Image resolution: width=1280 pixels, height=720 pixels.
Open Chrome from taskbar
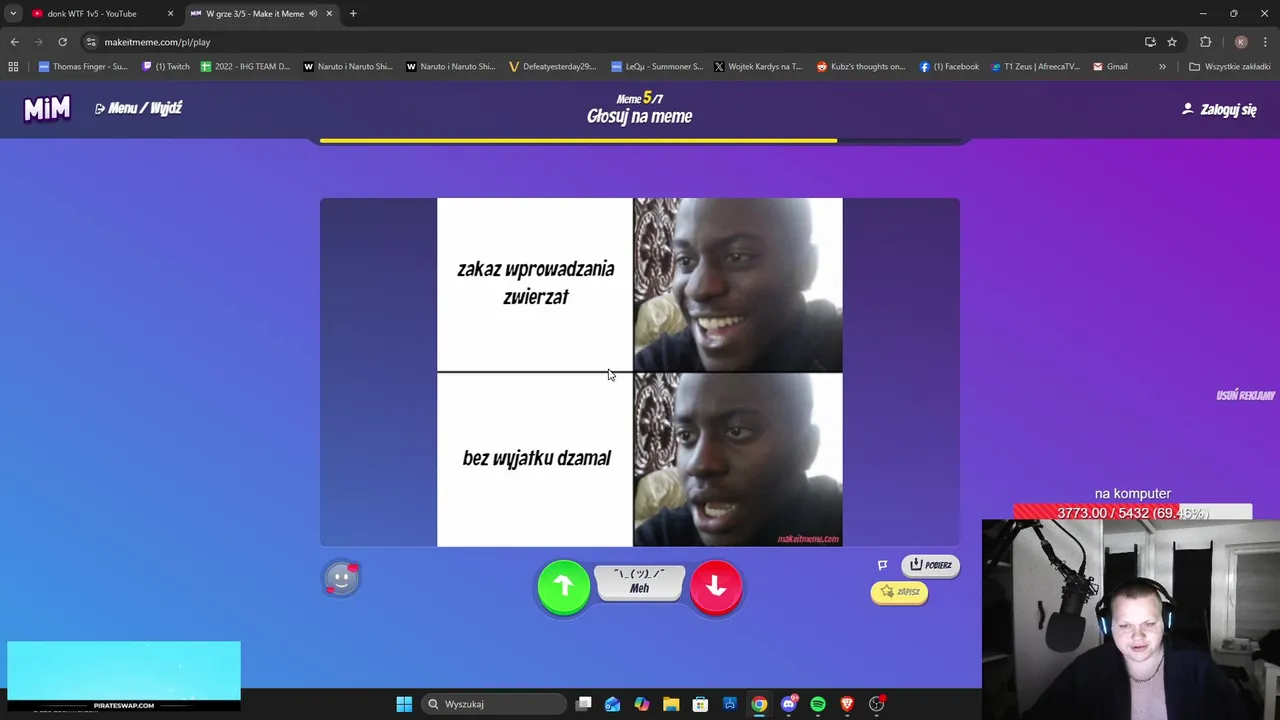(x=759, y=704)
